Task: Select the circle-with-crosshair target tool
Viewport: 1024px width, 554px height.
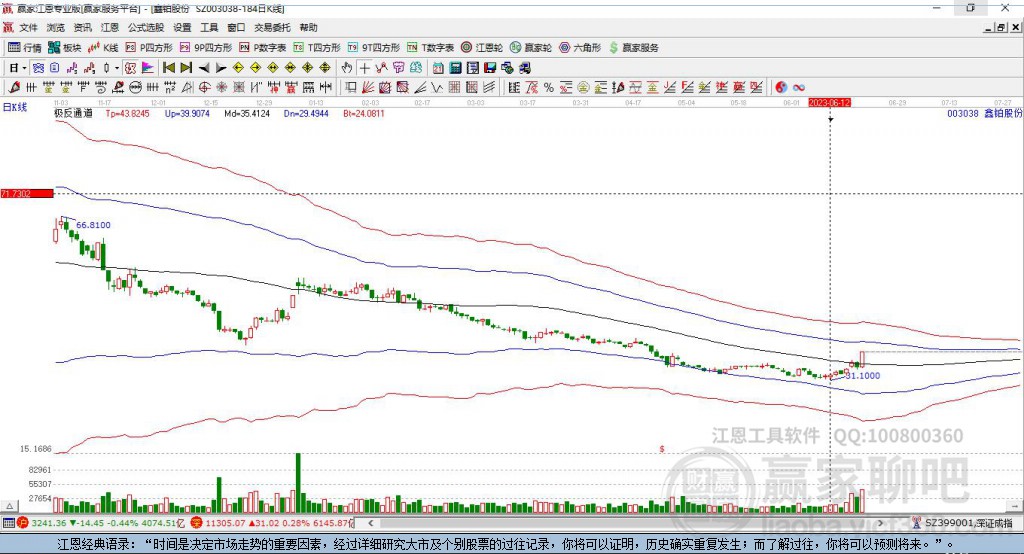Action: click(204, 88)
